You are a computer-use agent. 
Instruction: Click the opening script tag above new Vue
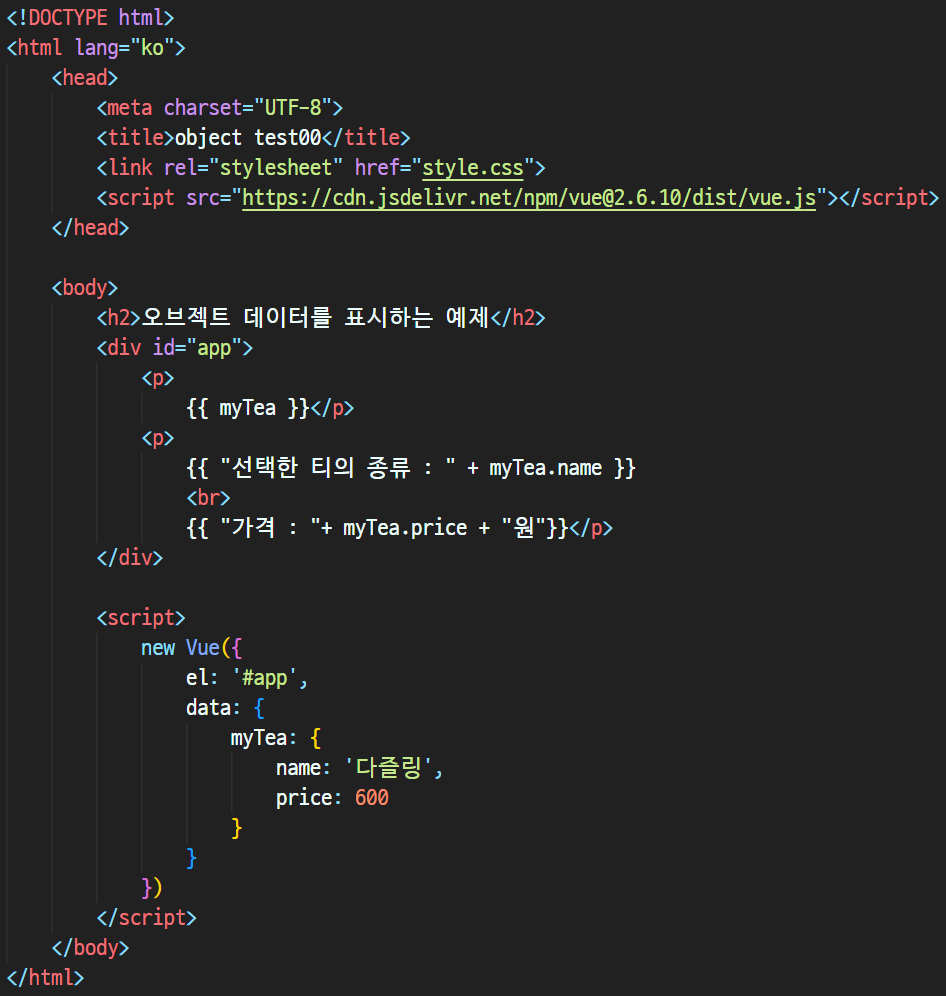click(x=141, y=618)
